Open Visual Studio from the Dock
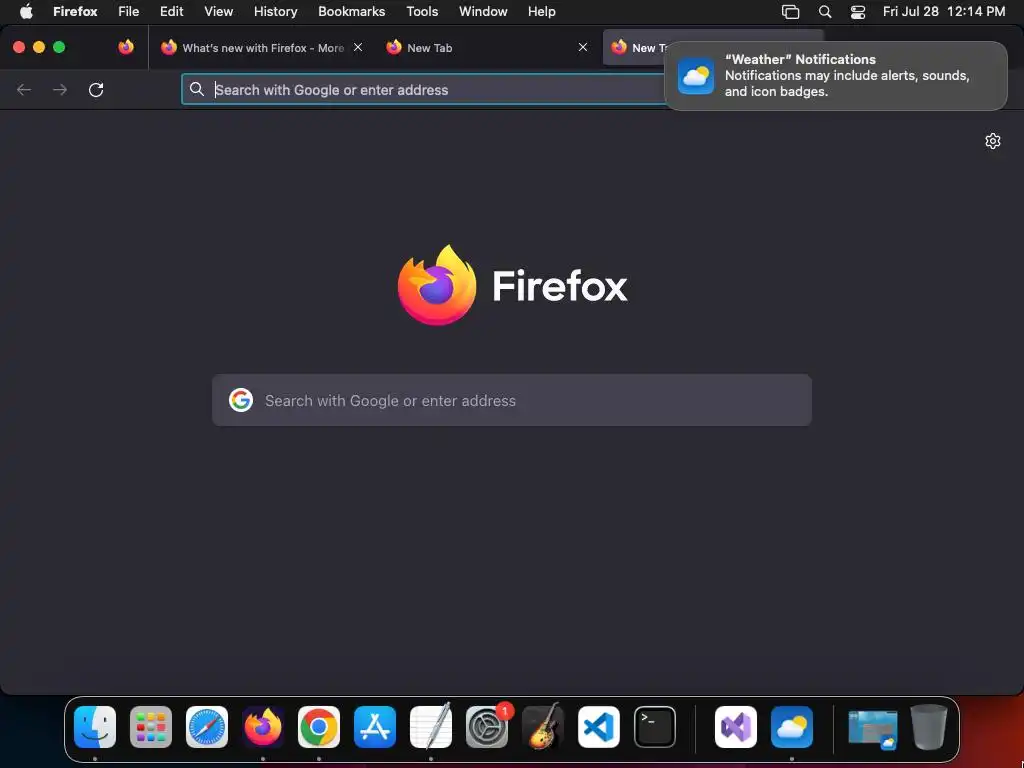This screenshot has height=768, width=1024. coord(736,726)
